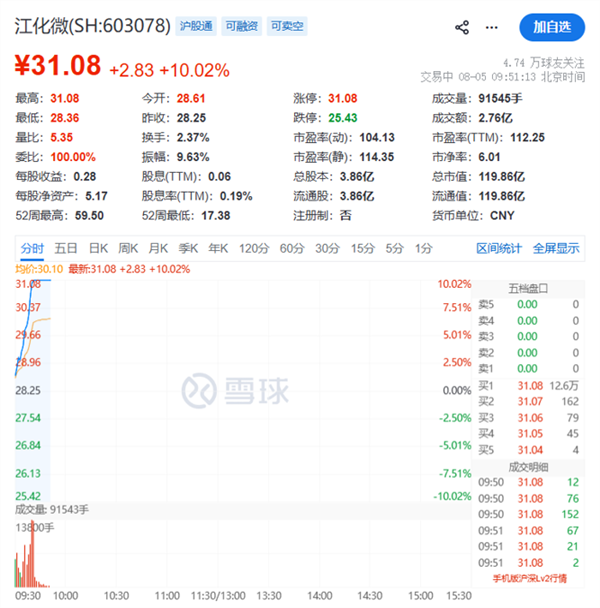Click the 买3 order row at 31.06
The width and height of the screenshot is (600, 608).
pyautogui.click(x=528, y=418)
